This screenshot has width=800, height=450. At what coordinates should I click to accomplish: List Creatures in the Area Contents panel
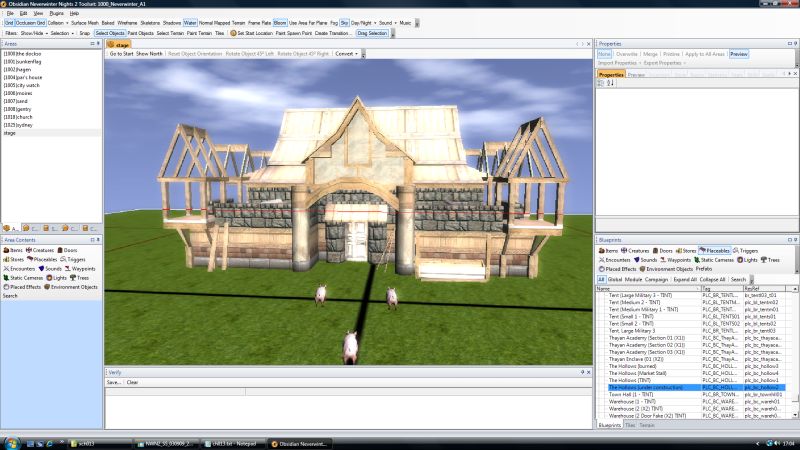[39, 250]
